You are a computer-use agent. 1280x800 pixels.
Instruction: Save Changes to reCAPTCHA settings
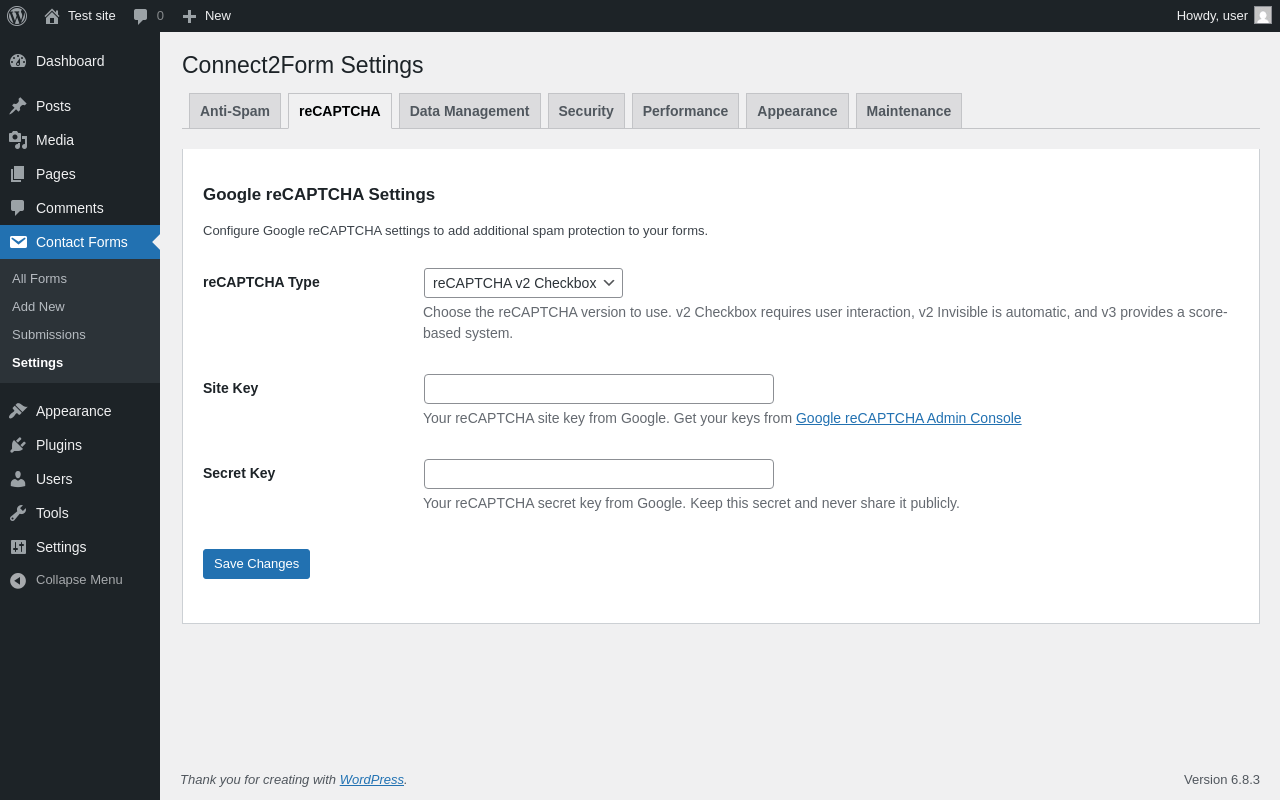pos(256,564)
